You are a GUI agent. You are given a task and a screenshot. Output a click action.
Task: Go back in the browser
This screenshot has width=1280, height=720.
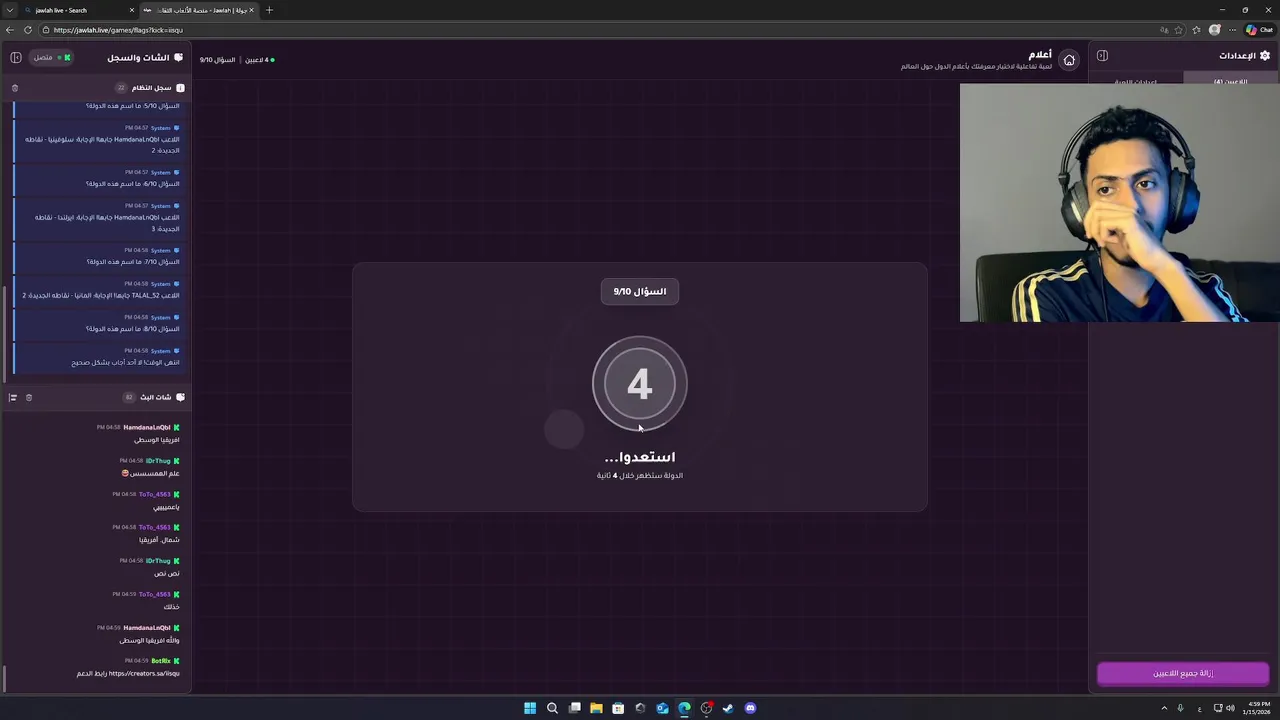10,30
